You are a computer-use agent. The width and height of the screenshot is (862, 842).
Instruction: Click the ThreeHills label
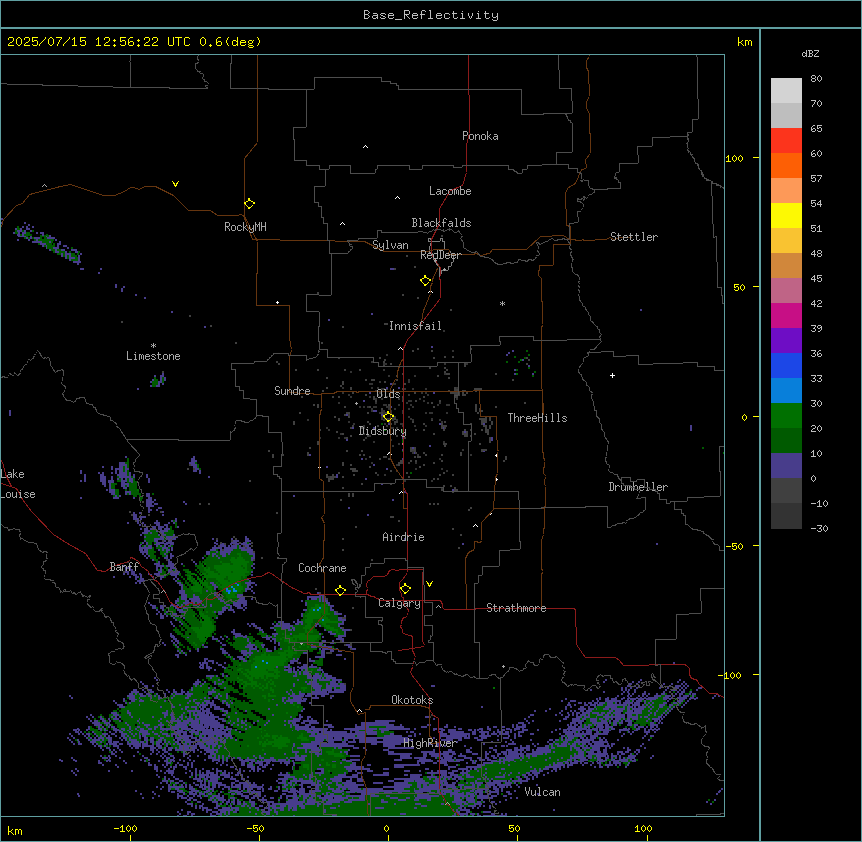[x=538, y=418]
